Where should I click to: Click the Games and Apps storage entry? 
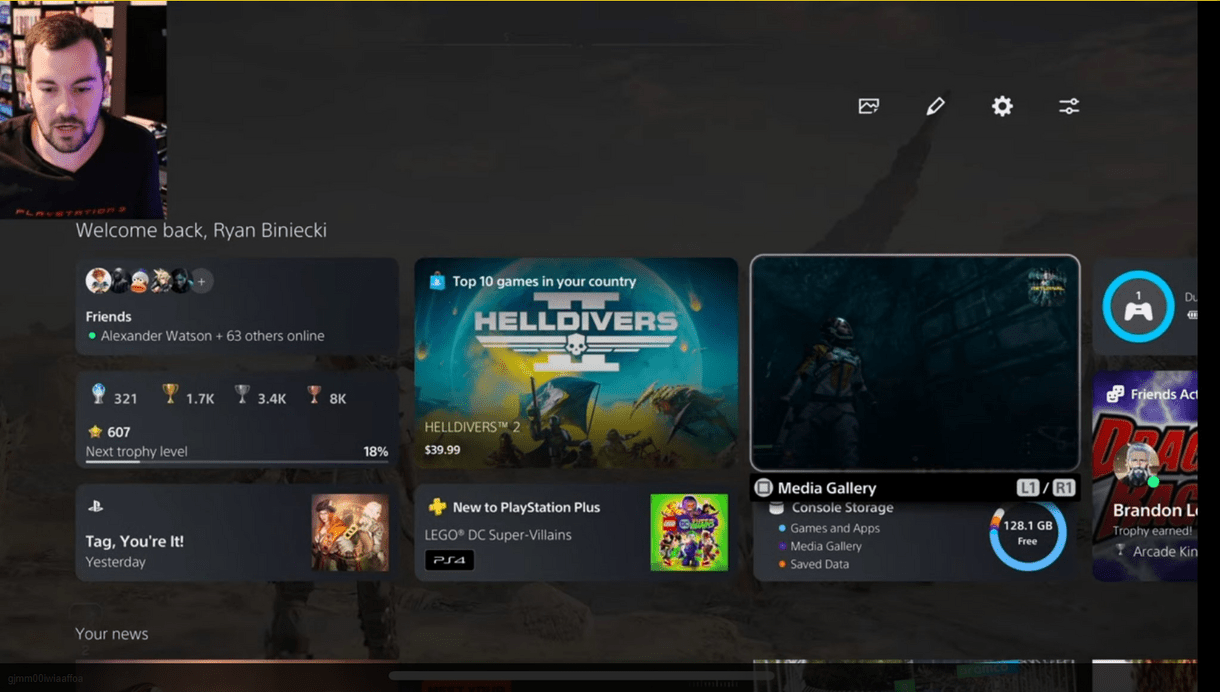[x=835, y=528]
